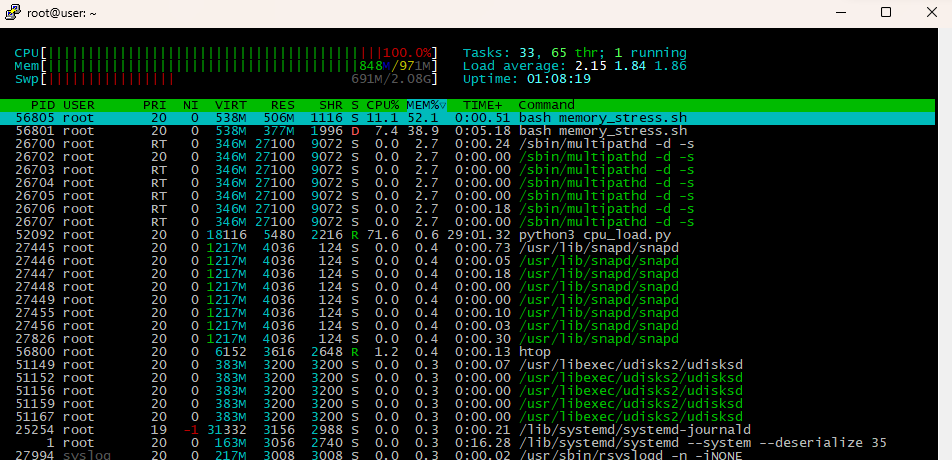Select thread 26704 multipathd row
This screenshot has height=460, width=952.
468,183
